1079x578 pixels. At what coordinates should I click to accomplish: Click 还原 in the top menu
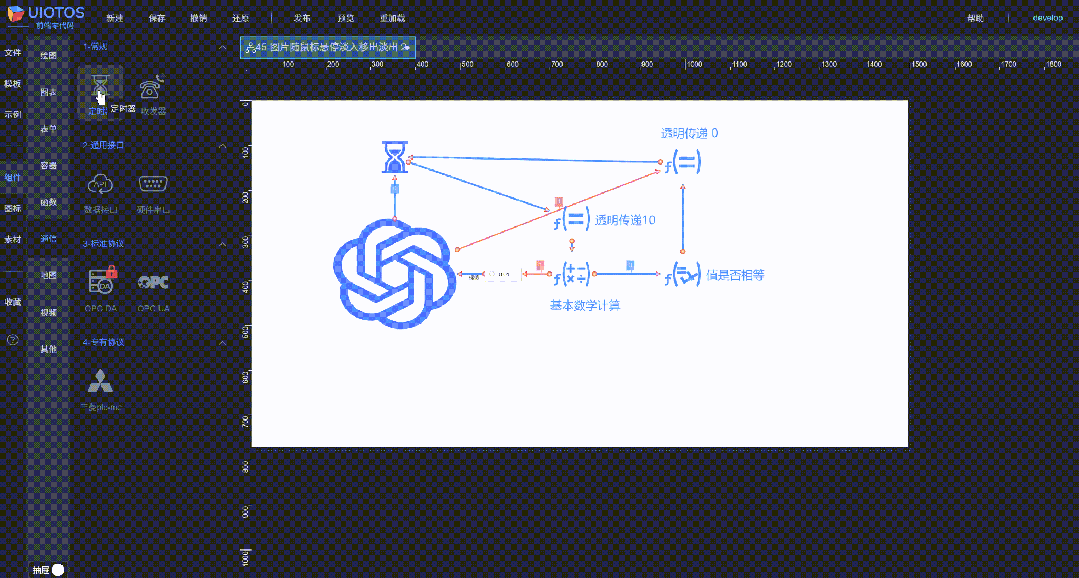[240, 18]
